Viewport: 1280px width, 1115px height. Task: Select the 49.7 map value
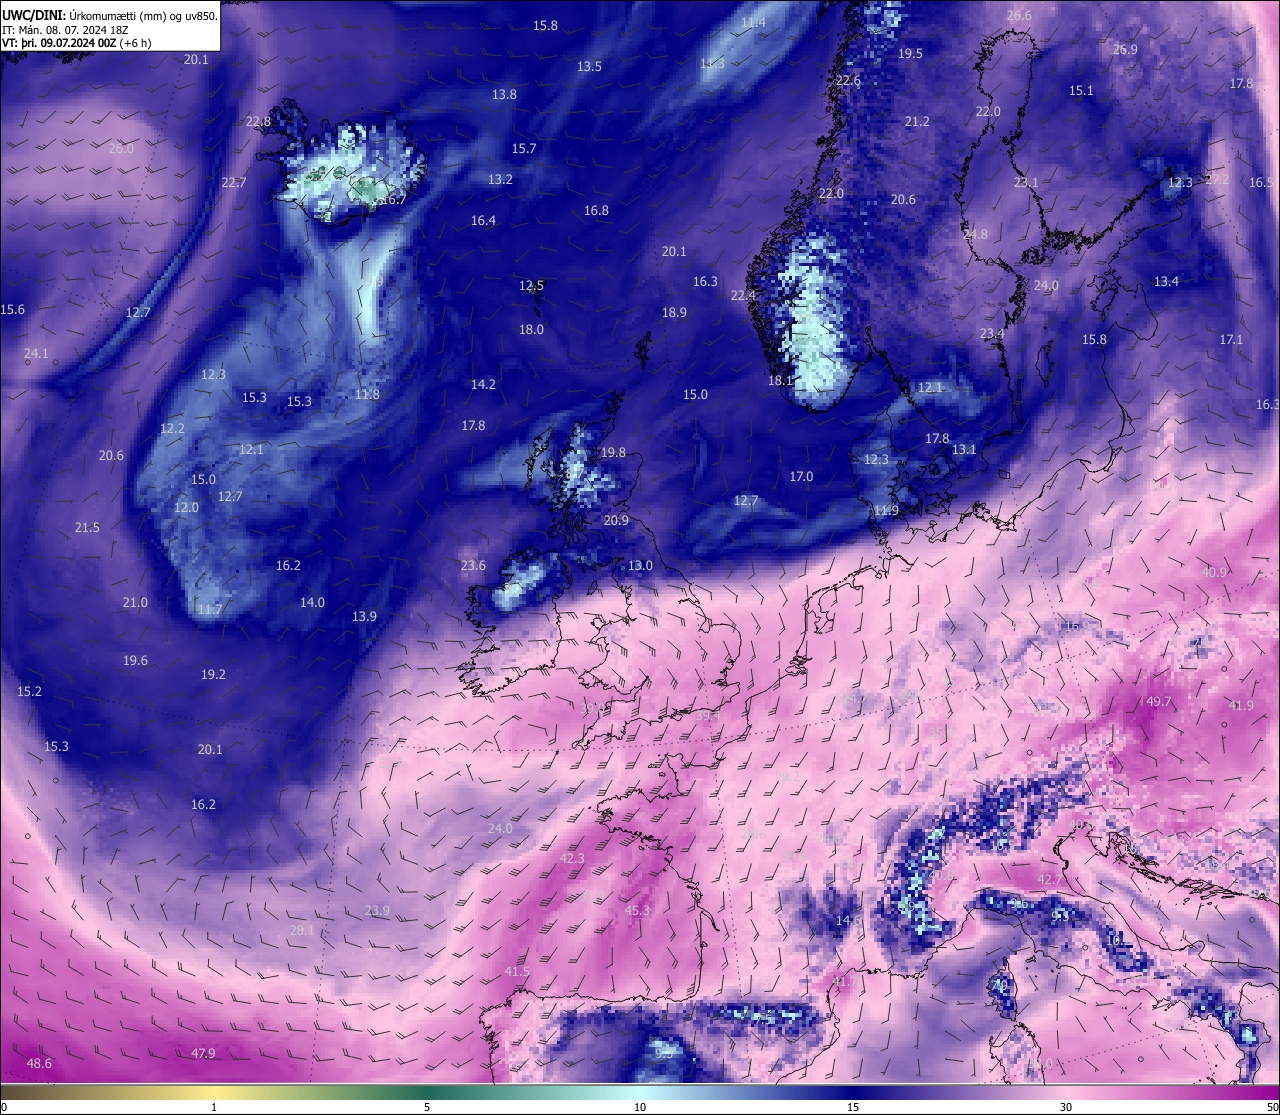click(1159, 702)
